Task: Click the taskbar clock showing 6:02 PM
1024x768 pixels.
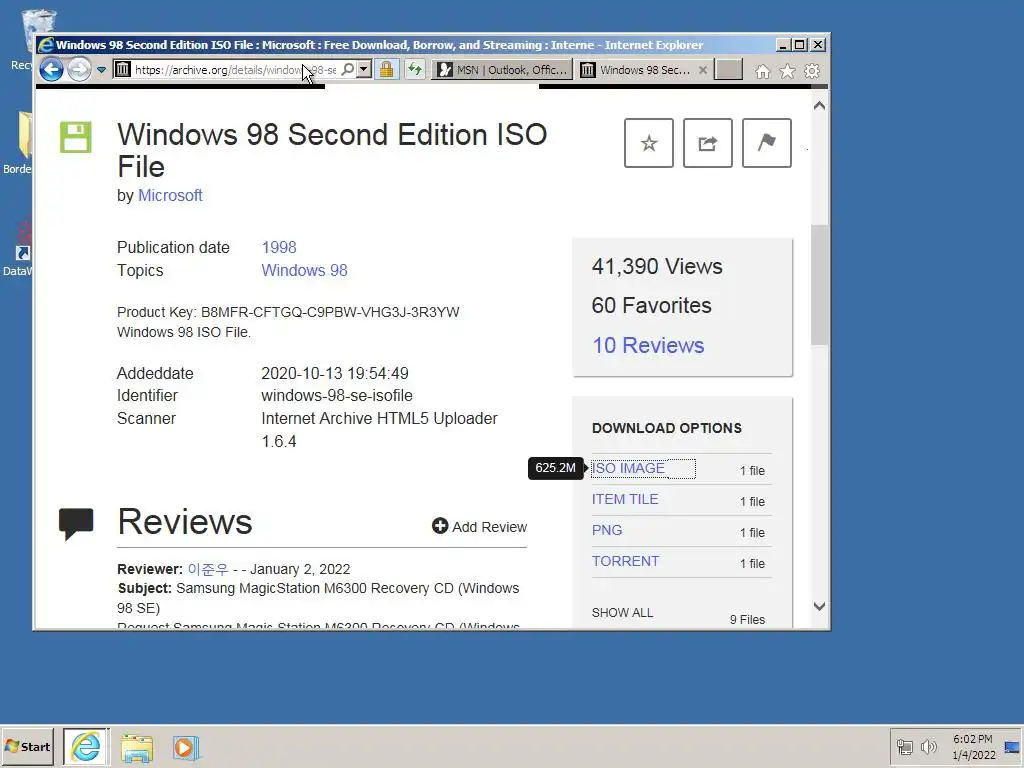Action: point(973,746)
